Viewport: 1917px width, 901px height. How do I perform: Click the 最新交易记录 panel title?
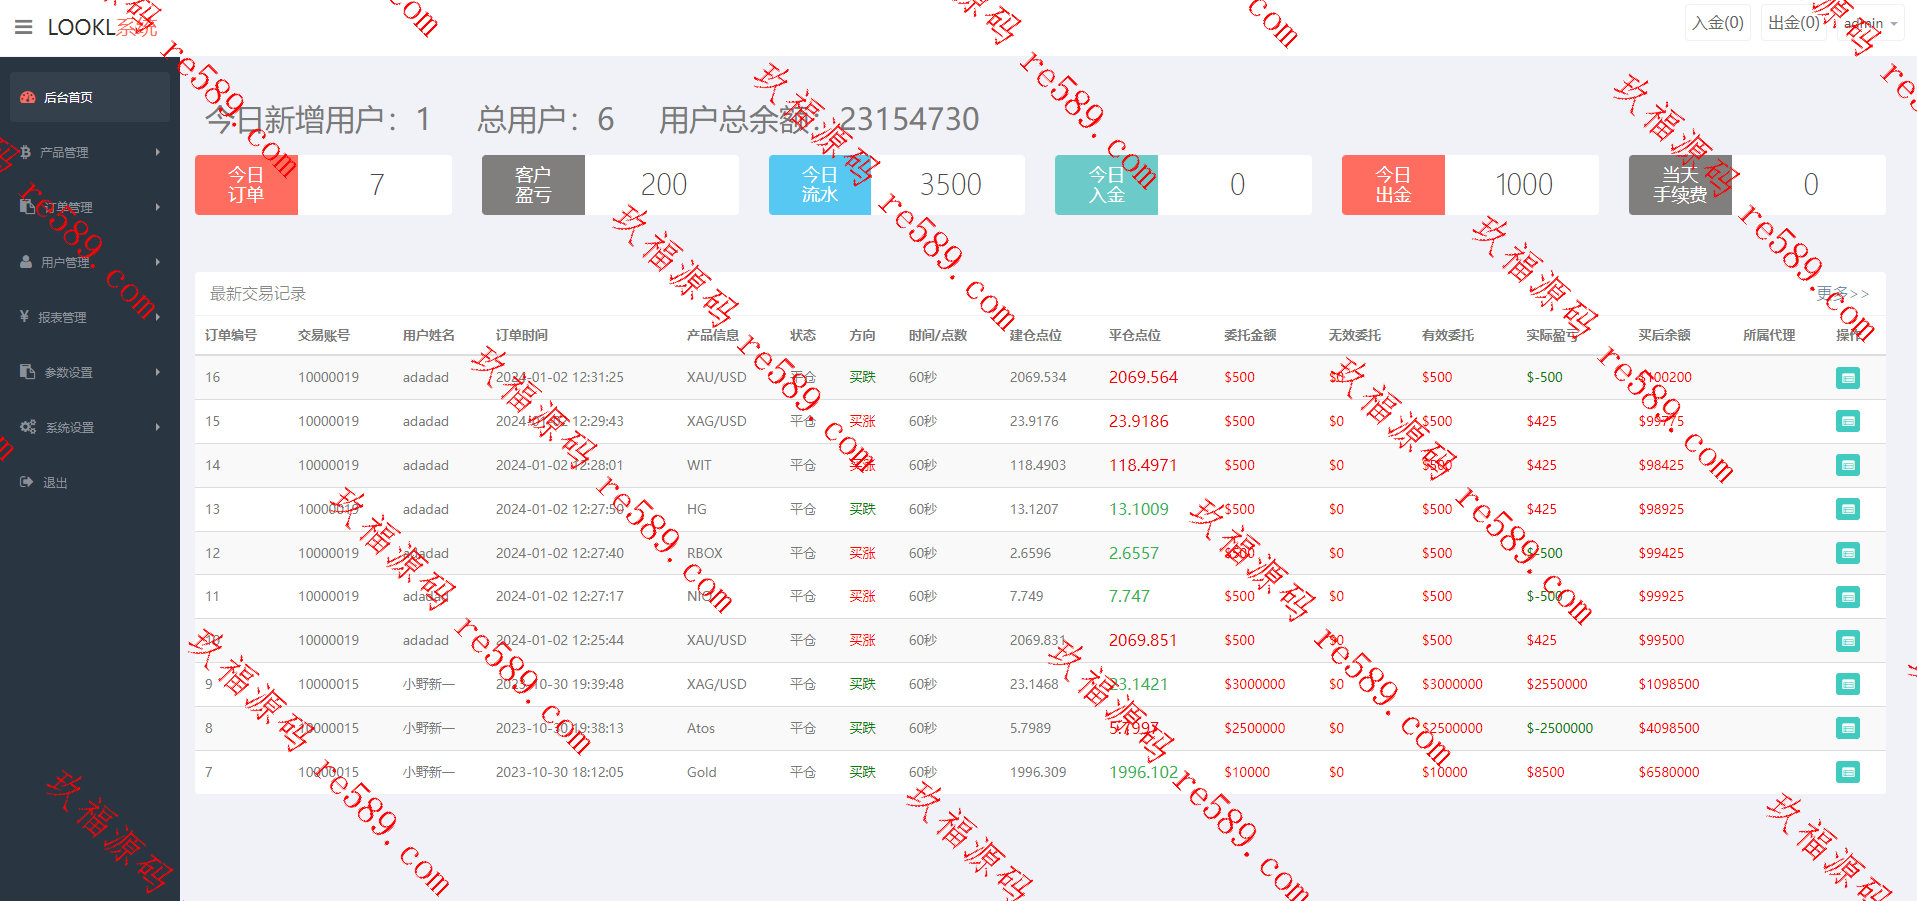[258, 293]
